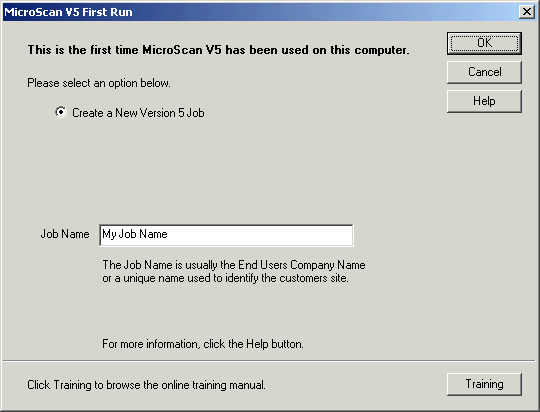This screenshot has height=412, width=540.
Task: Select the Create a New Version 5 Job radio button
Action: pyautogui.click(x=61, y=112)
